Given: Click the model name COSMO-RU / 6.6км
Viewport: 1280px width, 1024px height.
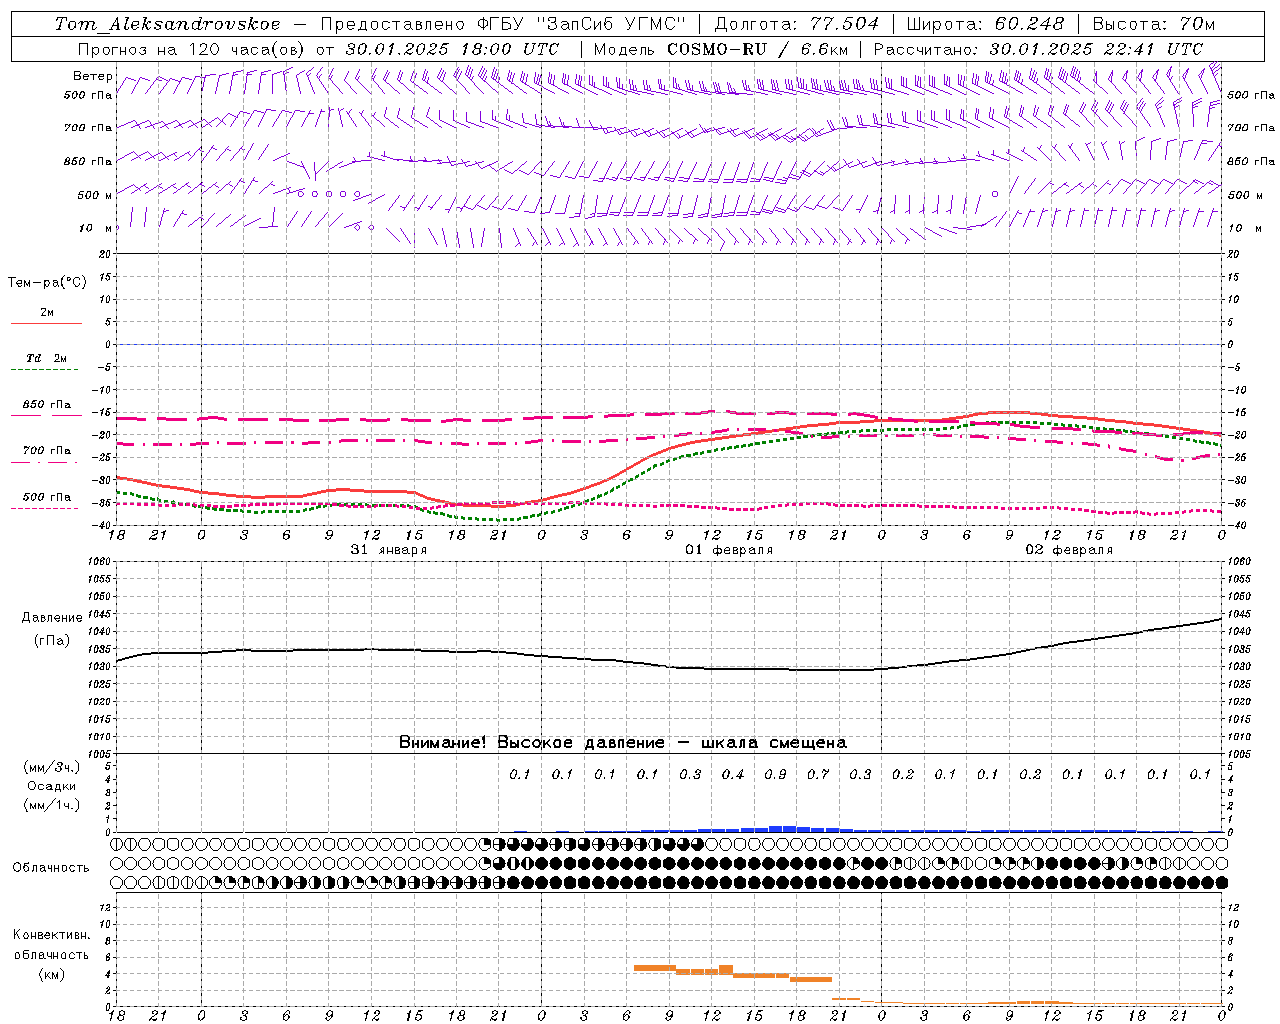Looking at the screenshot, I should pyautogui.click(x=758, y=48).
